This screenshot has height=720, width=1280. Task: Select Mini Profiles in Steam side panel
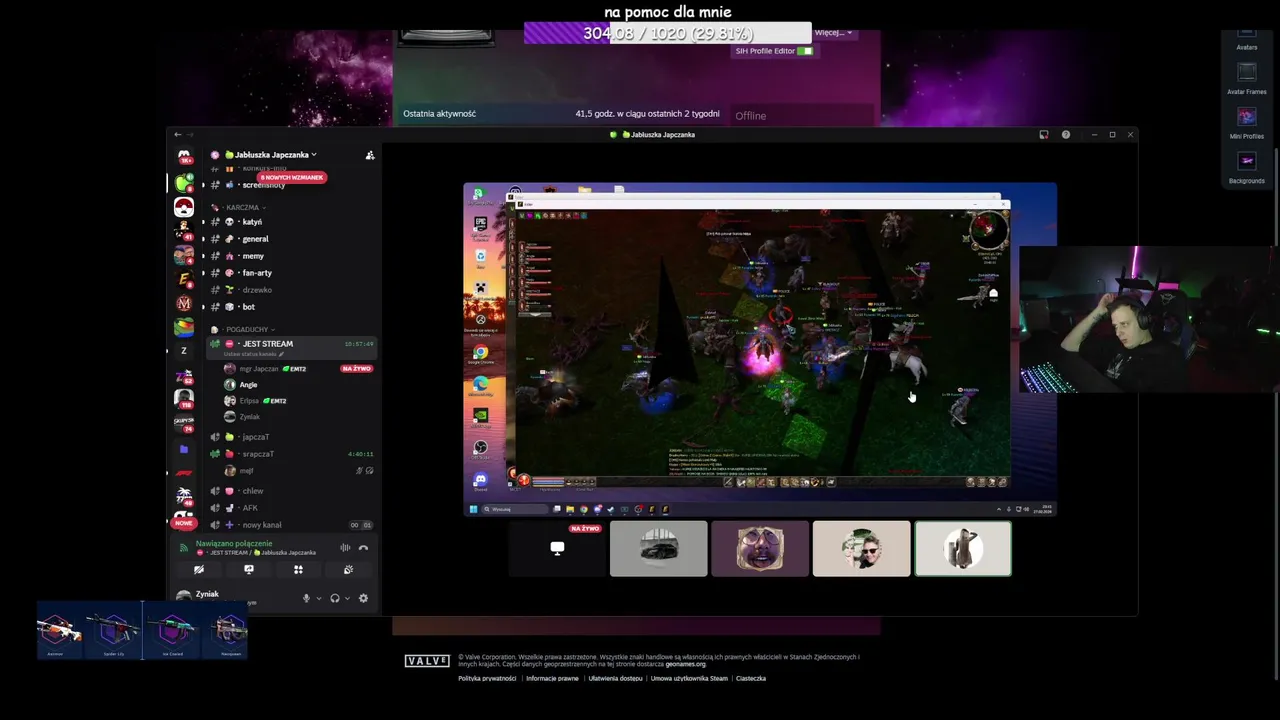click(x=1246, y=123)
